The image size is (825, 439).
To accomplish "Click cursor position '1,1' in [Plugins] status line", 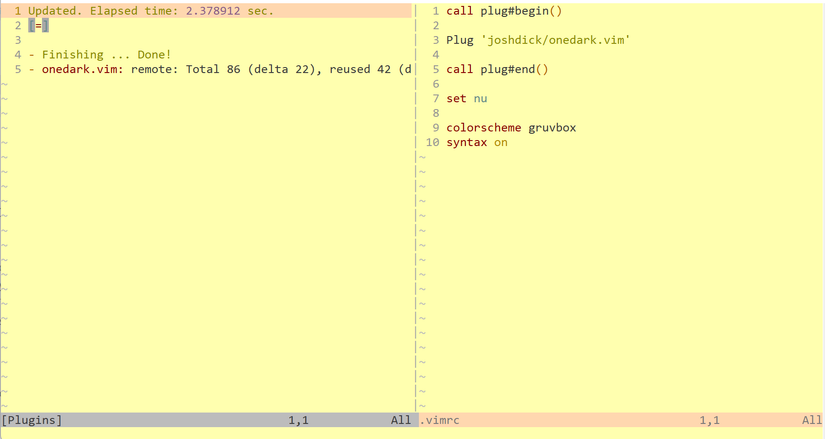I will (298, 420).
